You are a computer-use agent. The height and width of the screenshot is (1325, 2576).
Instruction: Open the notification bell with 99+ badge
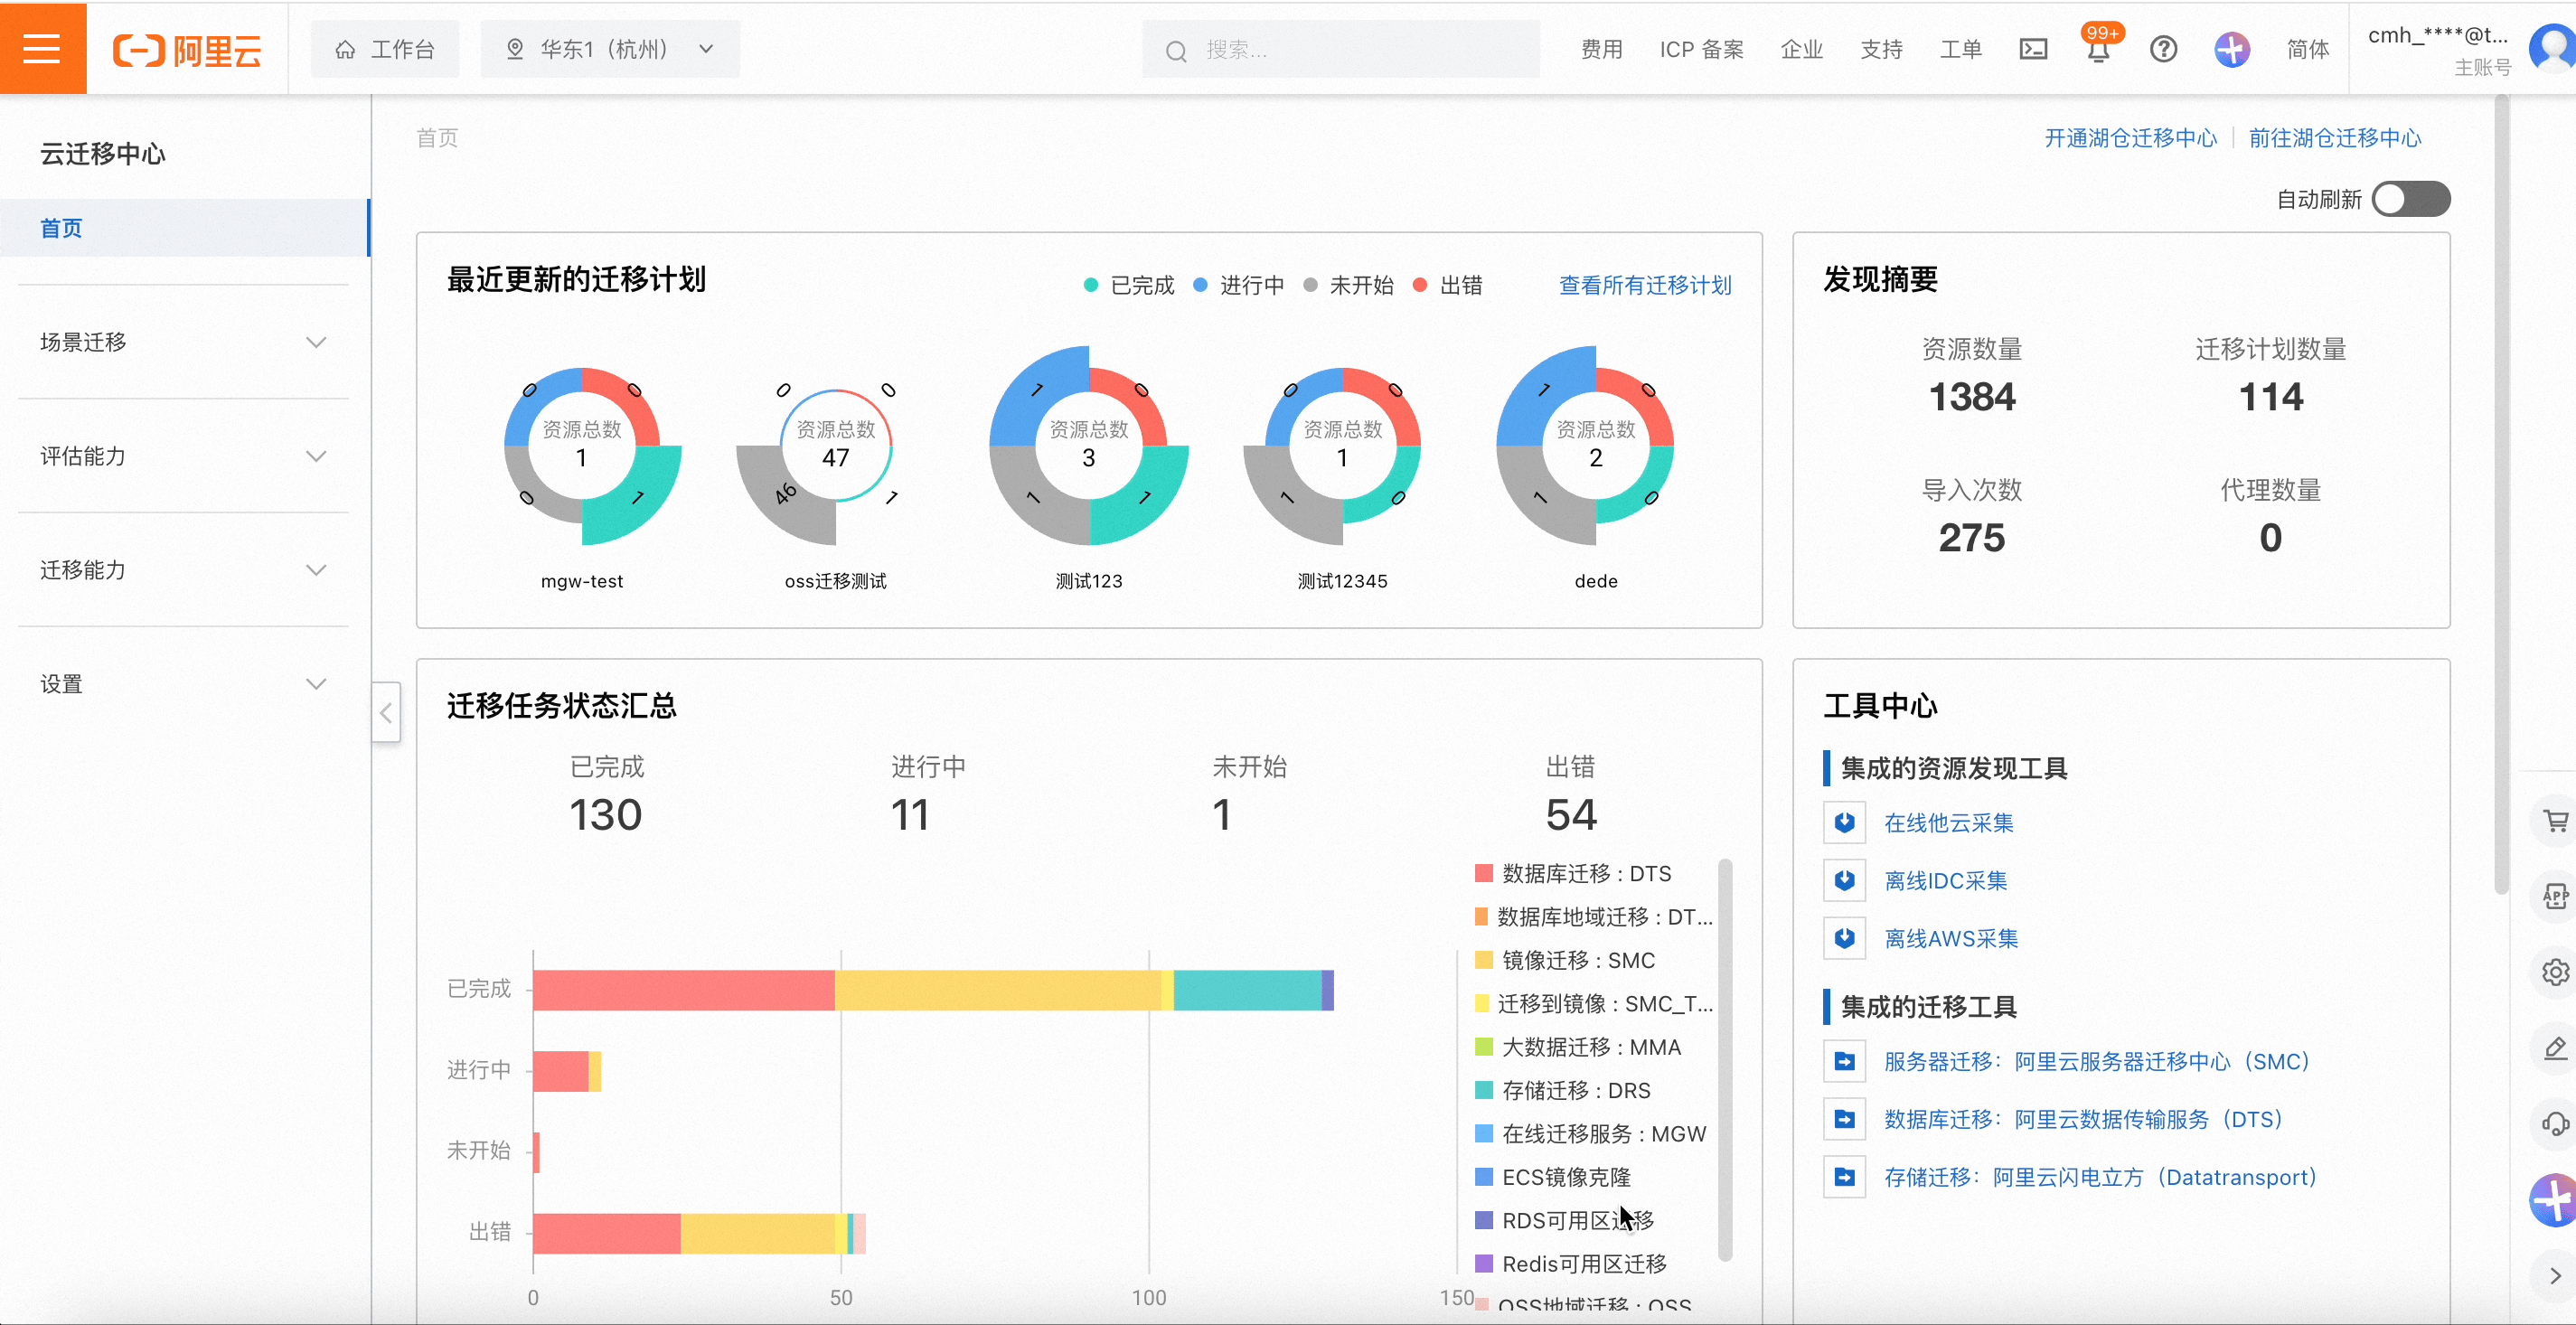pos(2099,48)
